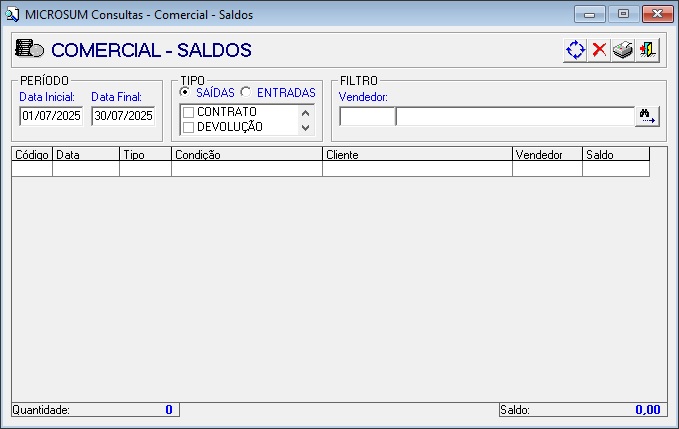Minimize the Consultas window
The width and height of the screenshot is (679, 429).
(589, 14)
